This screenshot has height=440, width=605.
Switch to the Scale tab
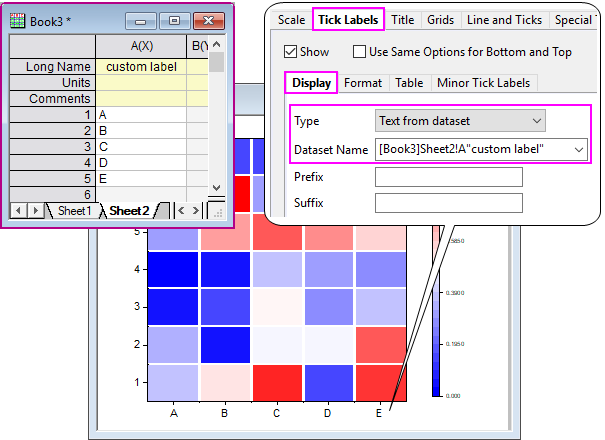291,20
